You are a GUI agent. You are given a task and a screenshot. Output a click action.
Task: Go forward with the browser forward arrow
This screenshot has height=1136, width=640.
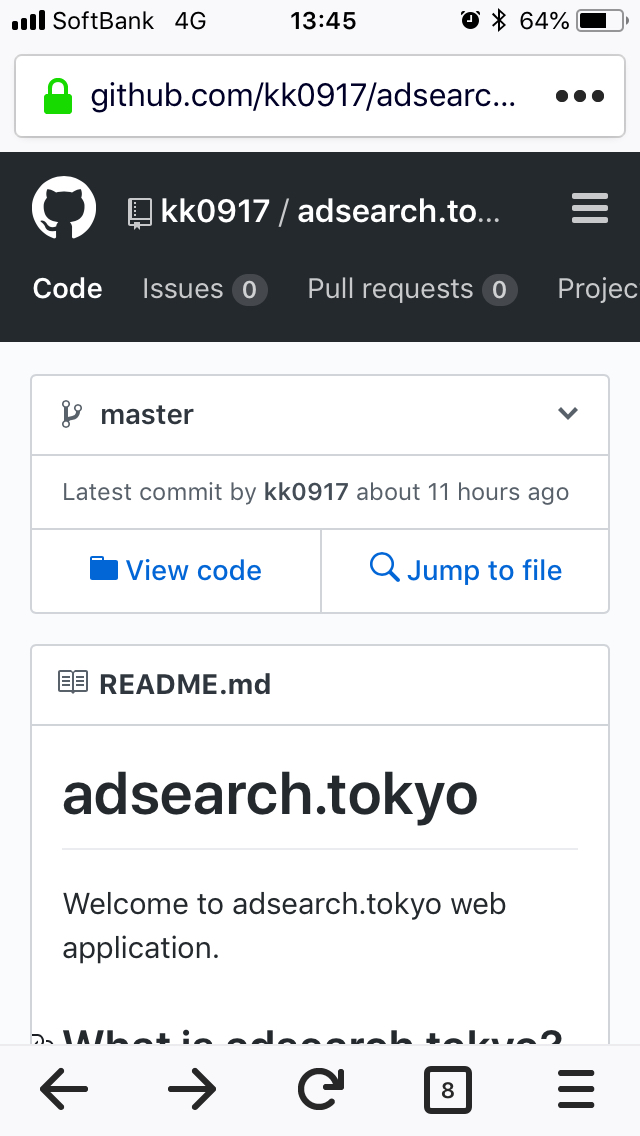(x=192, y=1089)
